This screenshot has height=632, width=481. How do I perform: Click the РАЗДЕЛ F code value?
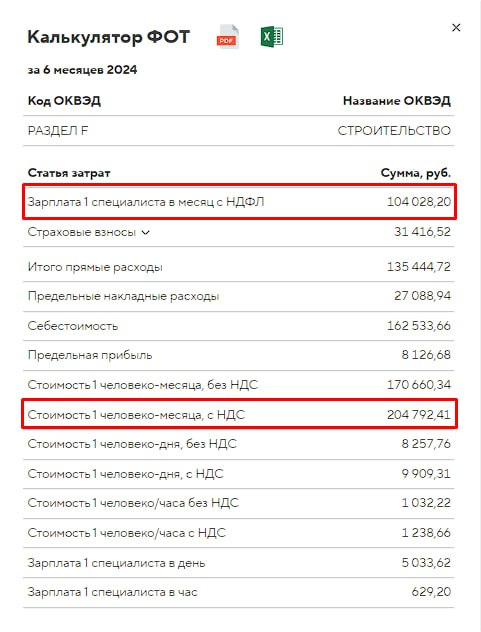(58, 131)
